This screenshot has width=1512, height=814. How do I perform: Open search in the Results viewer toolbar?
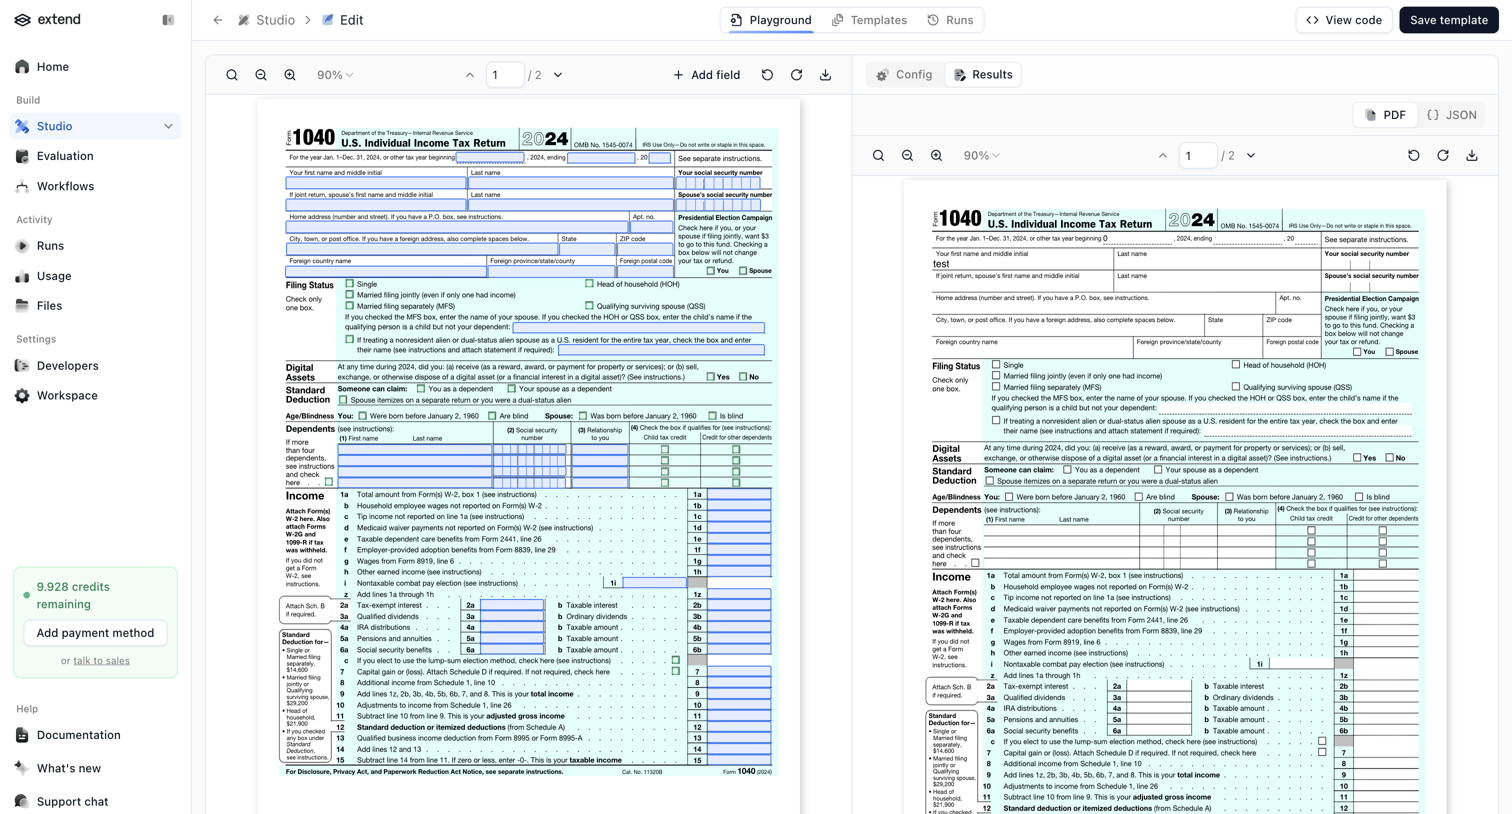pos(878,156)
